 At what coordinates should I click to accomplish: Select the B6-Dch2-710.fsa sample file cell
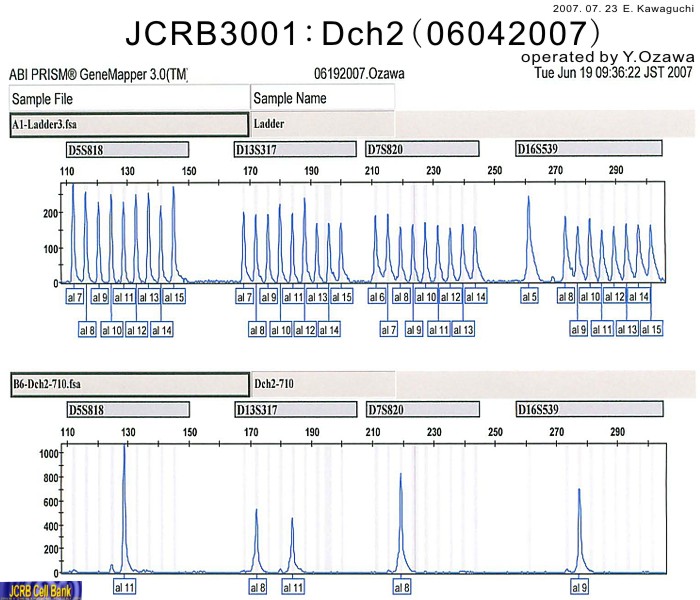tap(128, 384)
